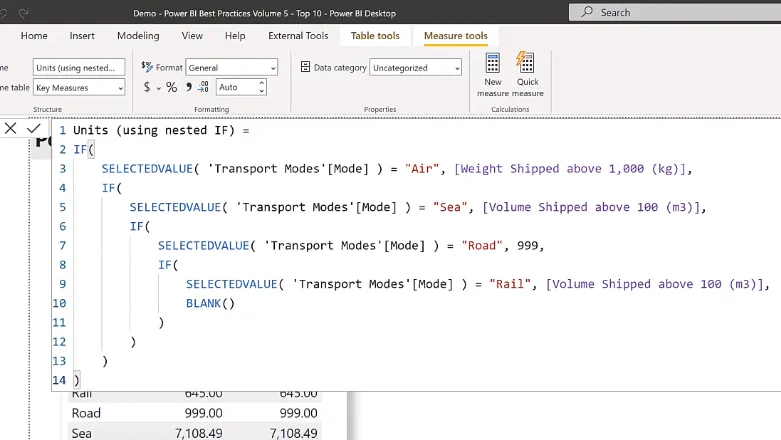Click the redo arrow in title bar
The height and width of the screenshot is (440, 781).
[x=23, y=13]
